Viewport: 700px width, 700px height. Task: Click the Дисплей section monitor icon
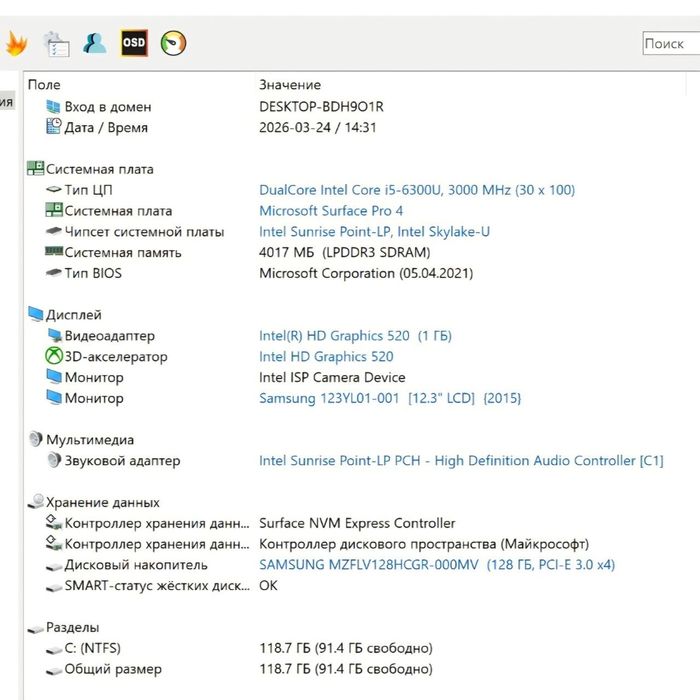click(x=35, y=314)
